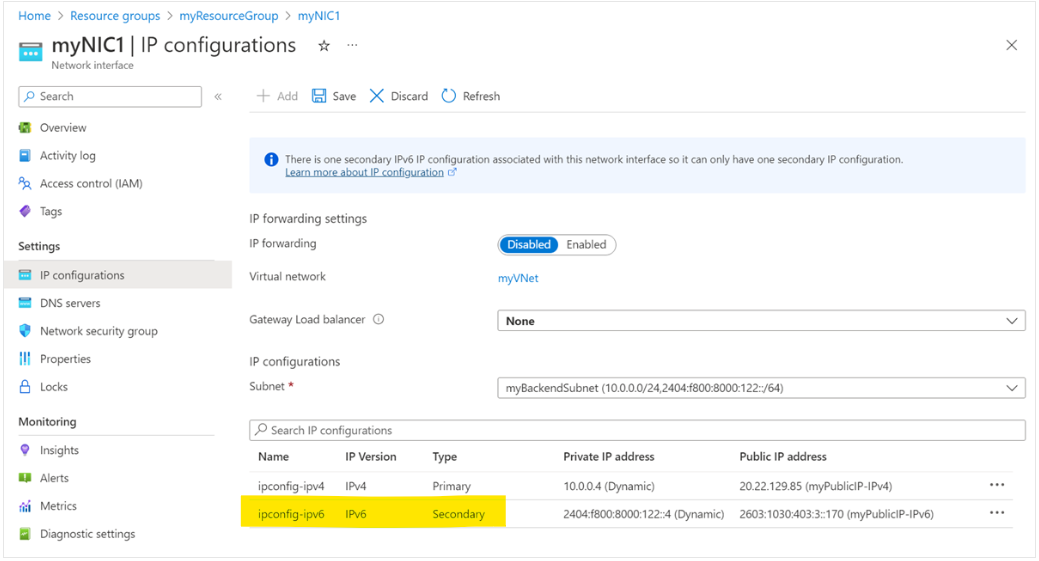1039x561 pixels.
Task: Click the 10.0.0.4 (Dynamic) cell
Action: click(x=608, y=486)
